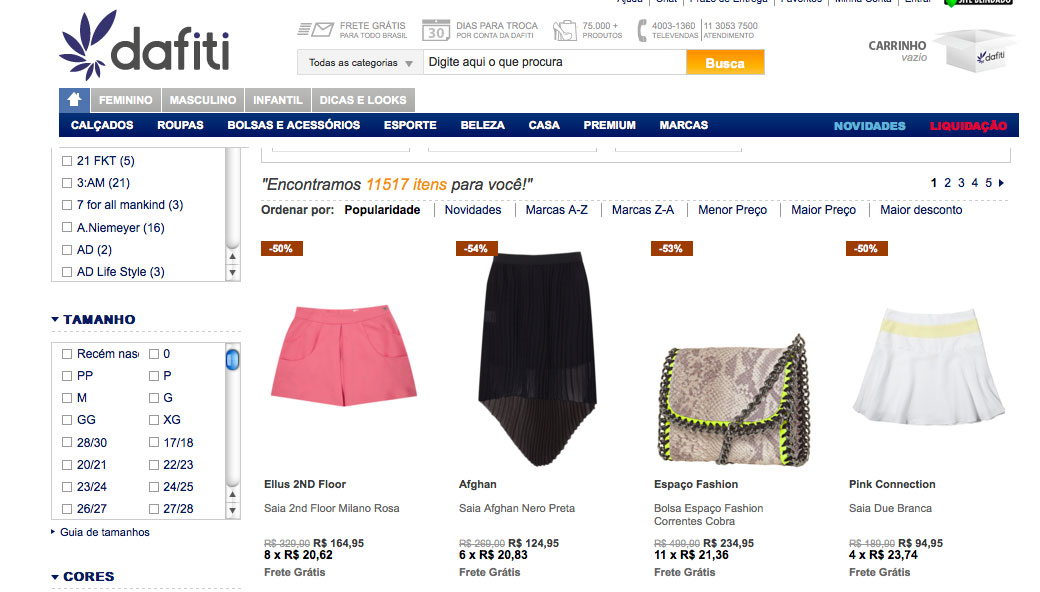
Task: Check the 3:AM brand filter
Action: [x=67, y=183]
